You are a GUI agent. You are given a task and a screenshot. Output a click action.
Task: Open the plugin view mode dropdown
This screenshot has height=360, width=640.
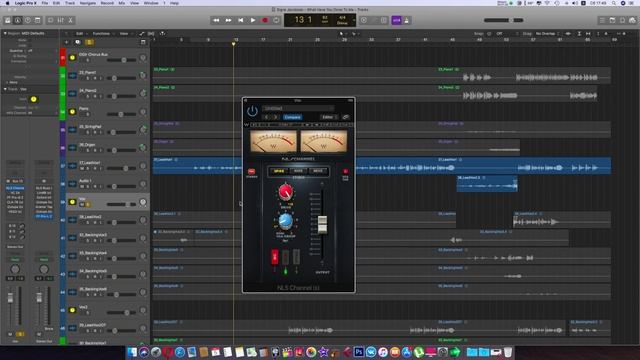(x=328, y=117)
